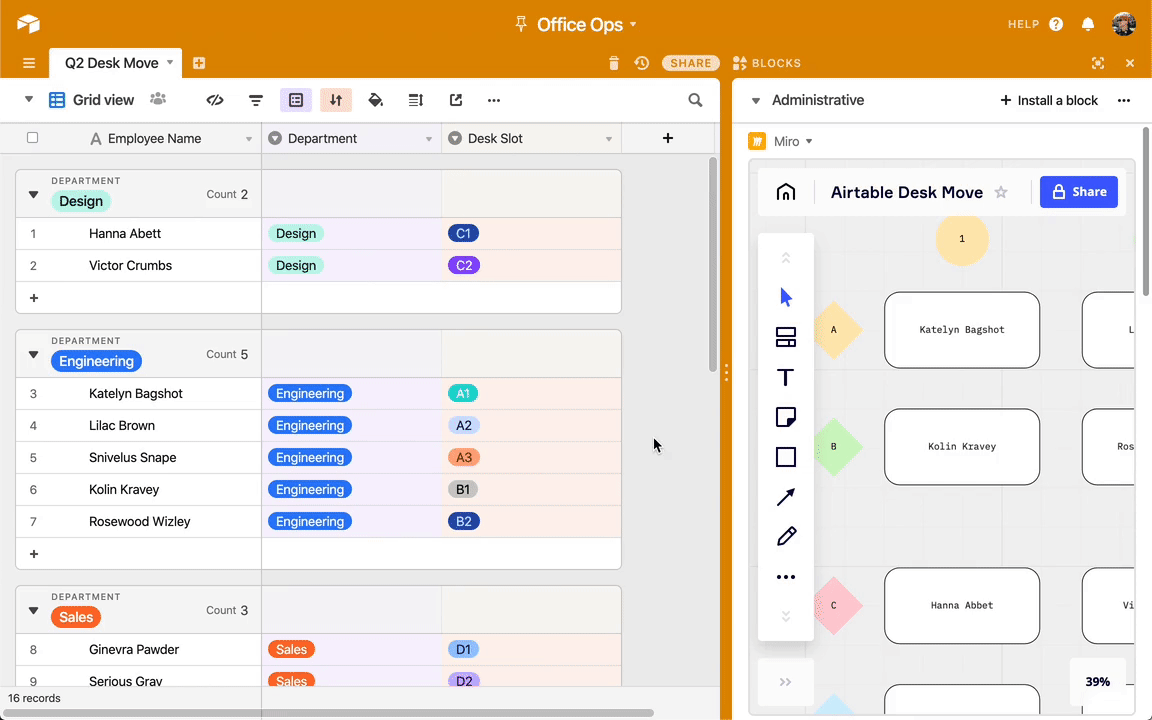Viewport: 1152px width, 720px height.
Task: Click the A3 desk slot tag
Action: 464,458
